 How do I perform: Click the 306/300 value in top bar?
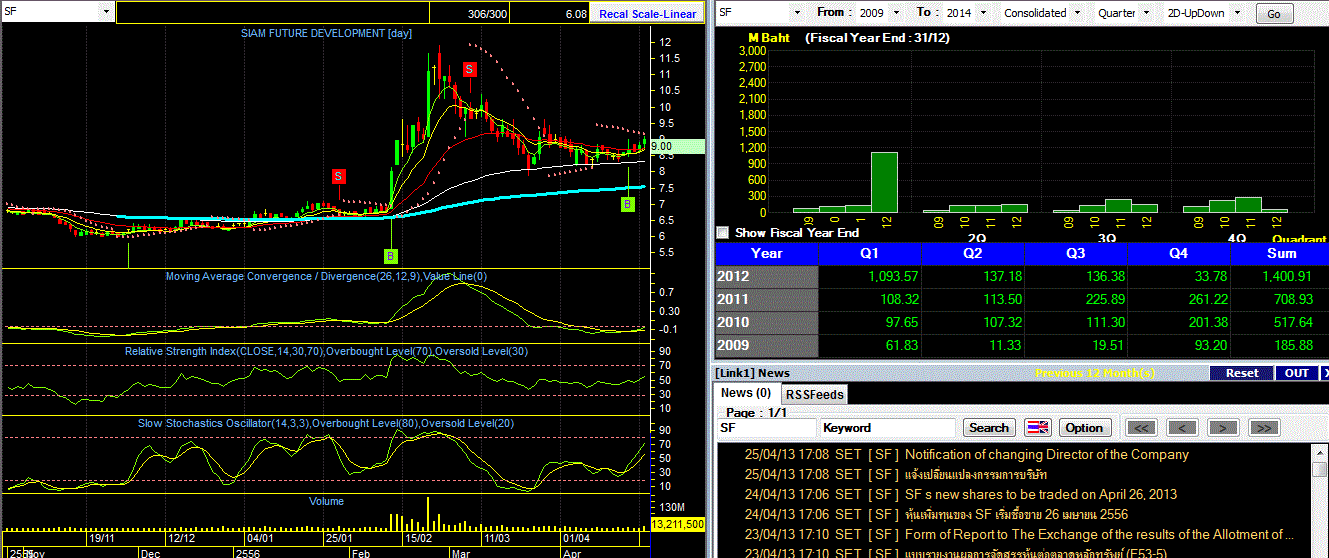click(487, 14)
